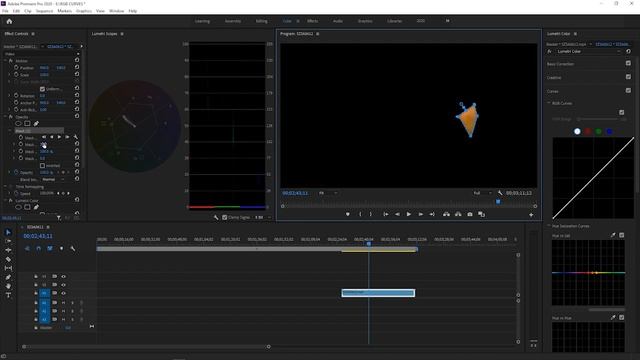The width and height of the screenshot is (640, 360).
Task: Open the Sequence menu
Action: coord(44,11)
